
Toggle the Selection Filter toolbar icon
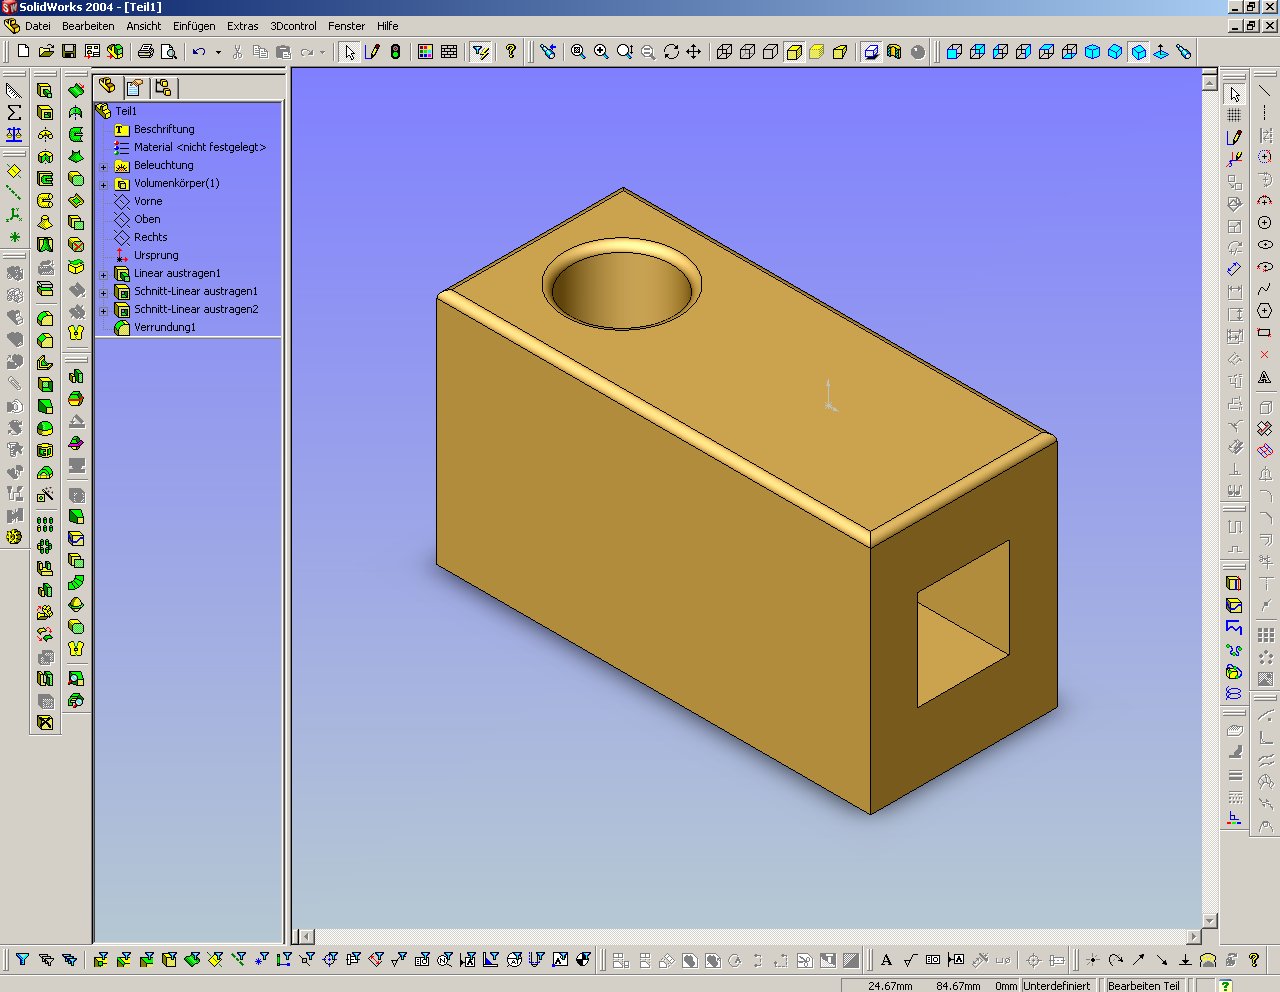(480, 51)
